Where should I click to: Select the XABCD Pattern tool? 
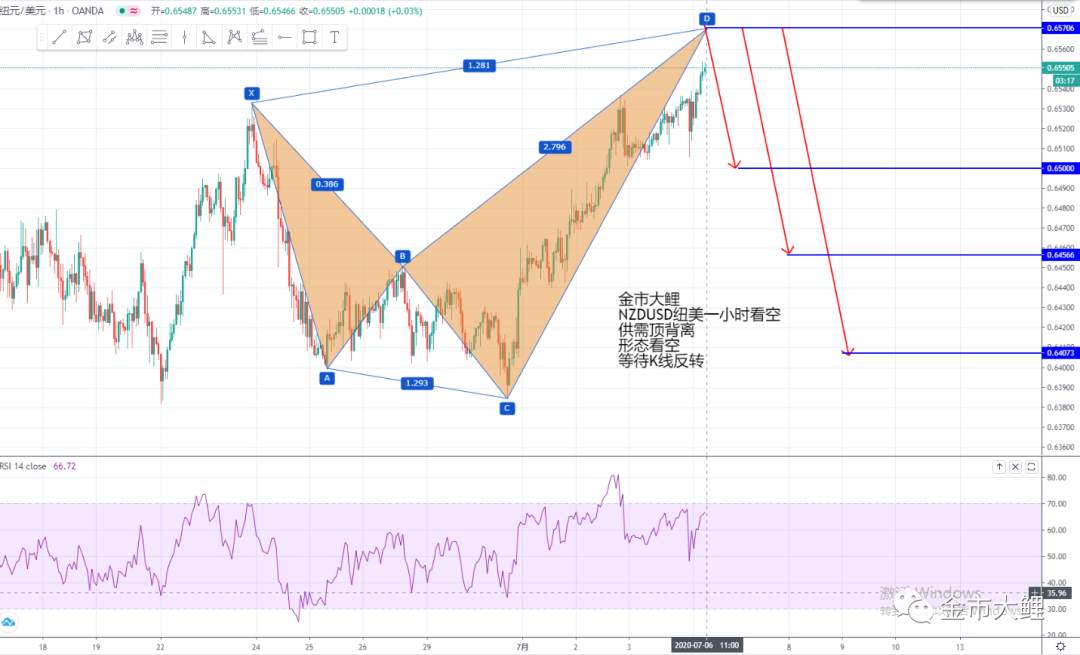pos(85,37)
